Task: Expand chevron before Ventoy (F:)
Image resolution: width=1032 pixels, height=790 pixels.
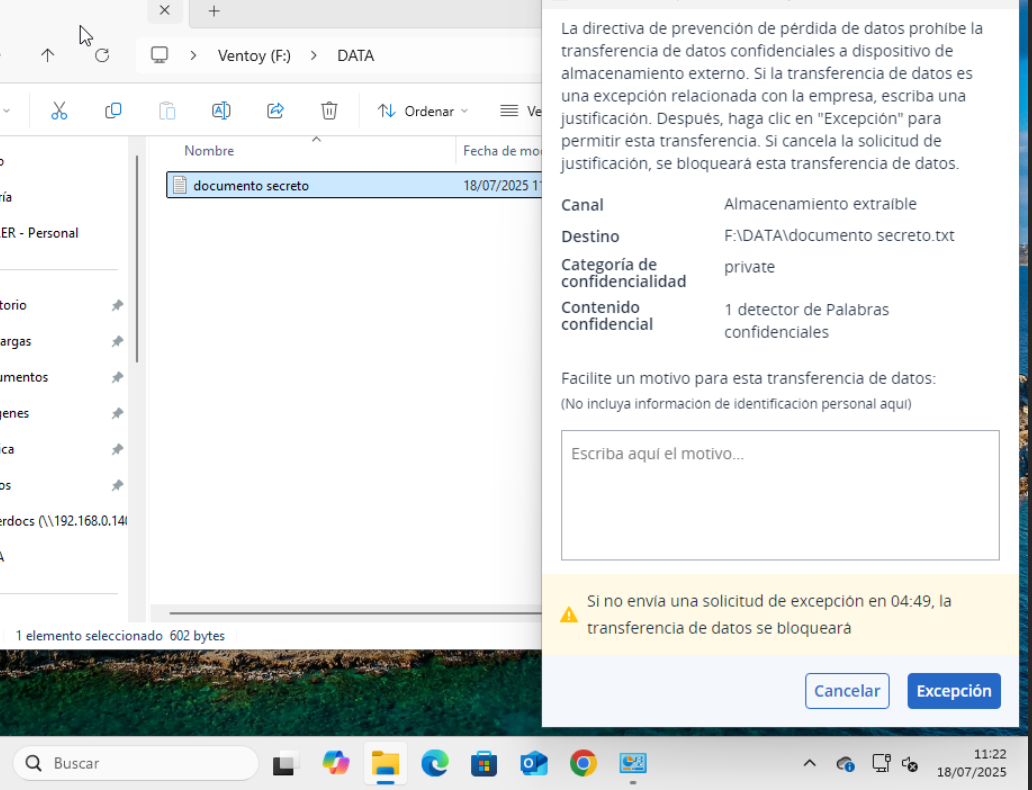Action: (193, 55)
